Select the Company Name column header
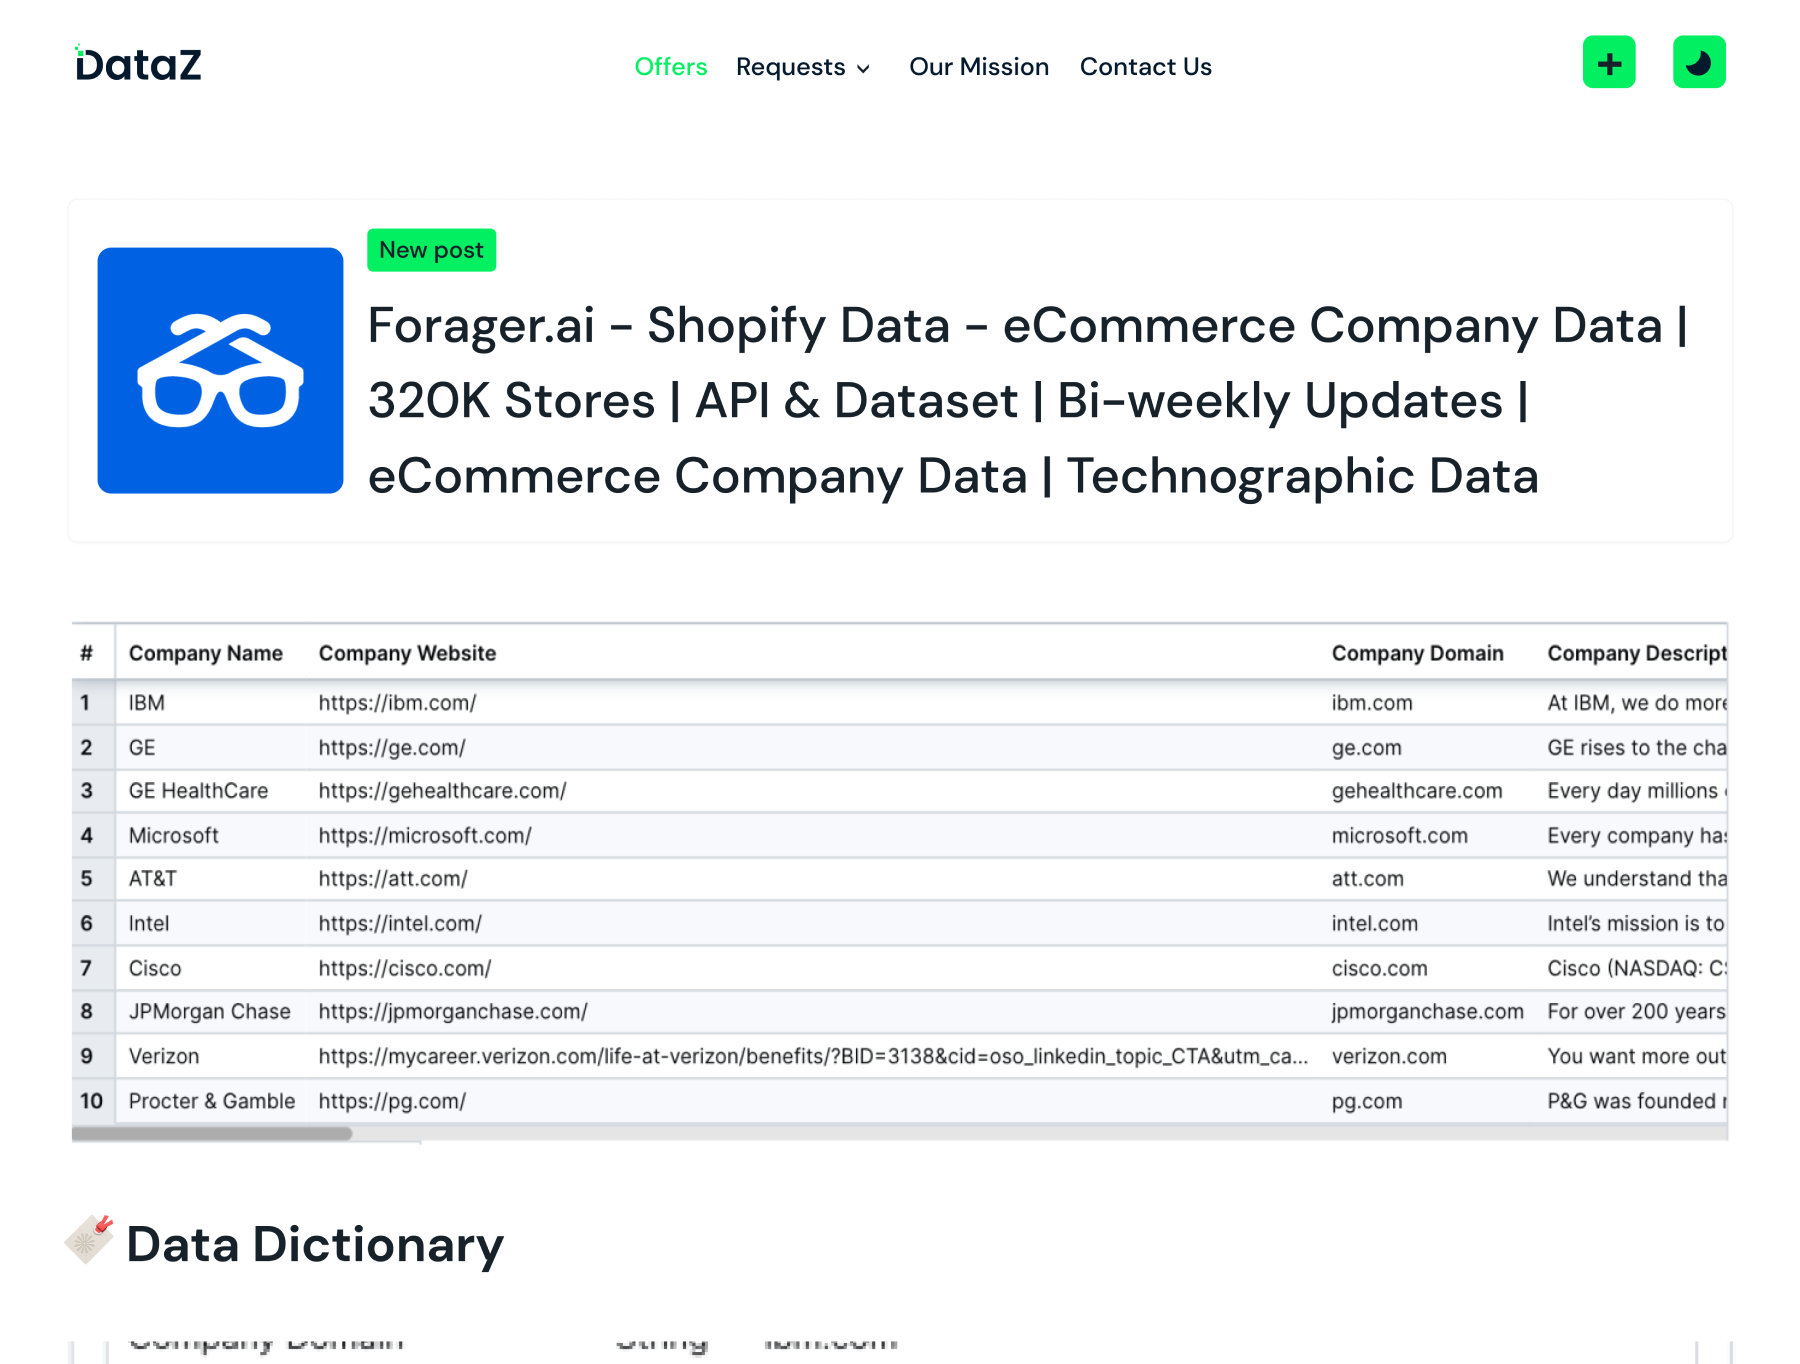This screenshot has width=1800, height=1364. click(206, 653)
